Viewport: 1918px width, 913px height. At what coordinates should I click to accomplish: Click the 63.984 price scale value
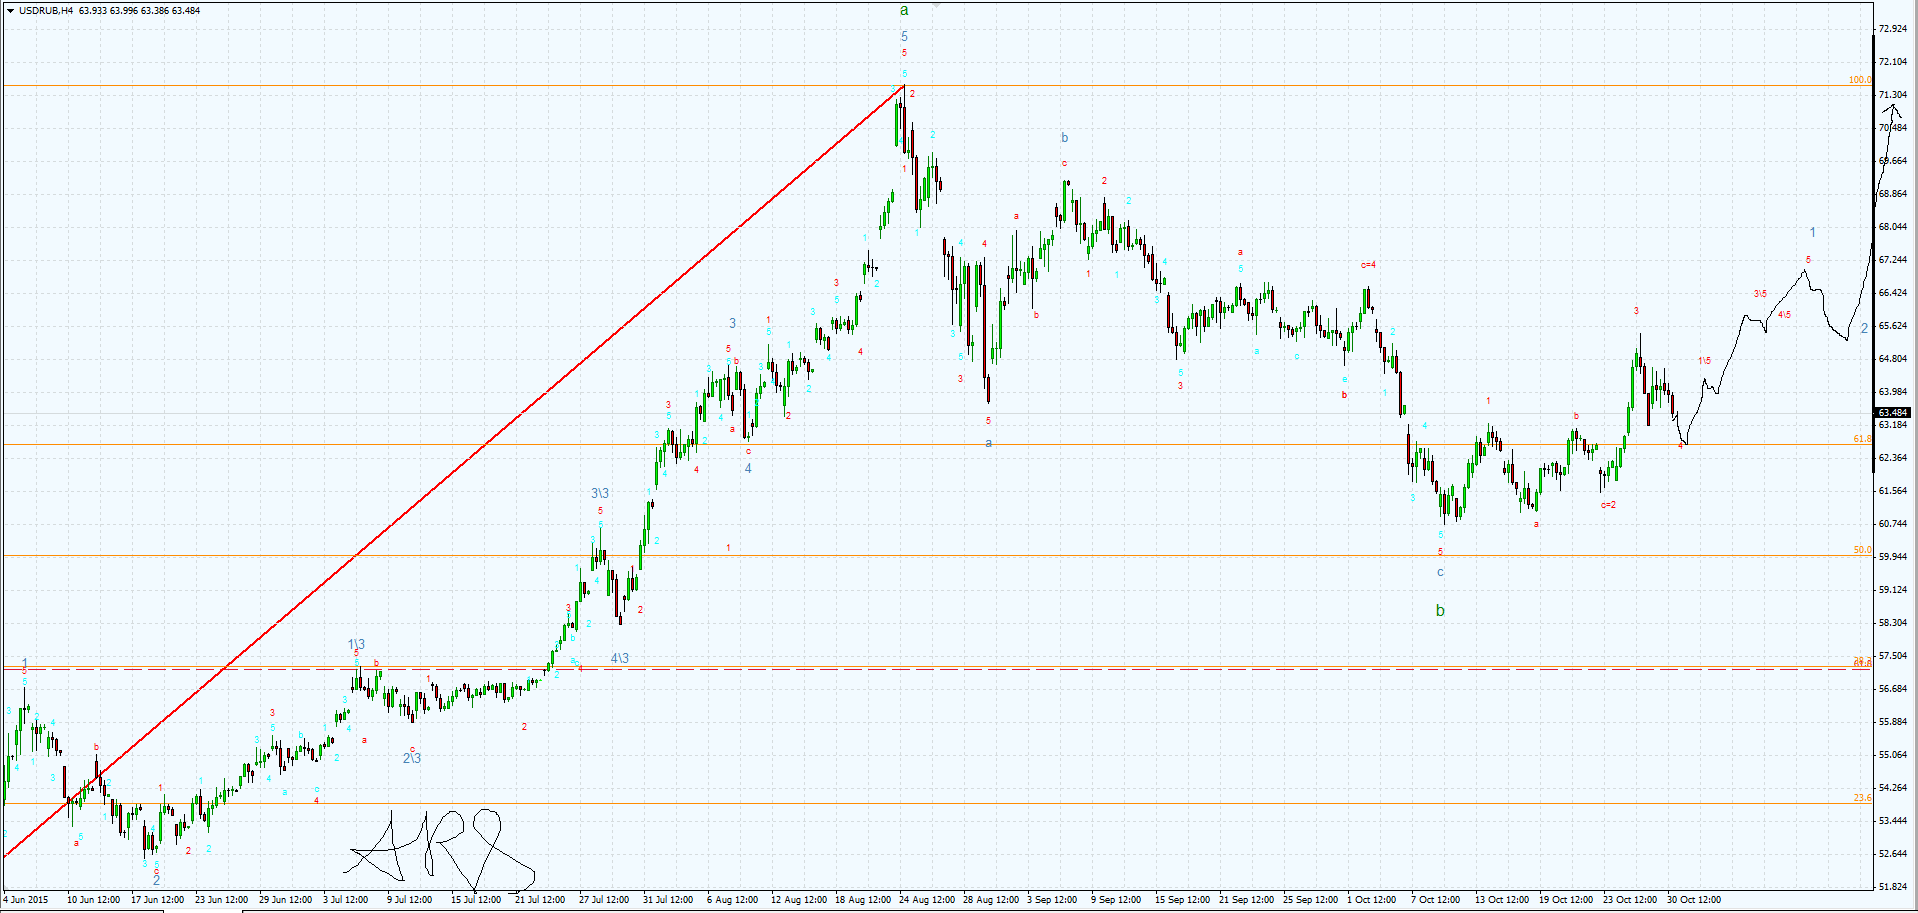(1892, 392)
